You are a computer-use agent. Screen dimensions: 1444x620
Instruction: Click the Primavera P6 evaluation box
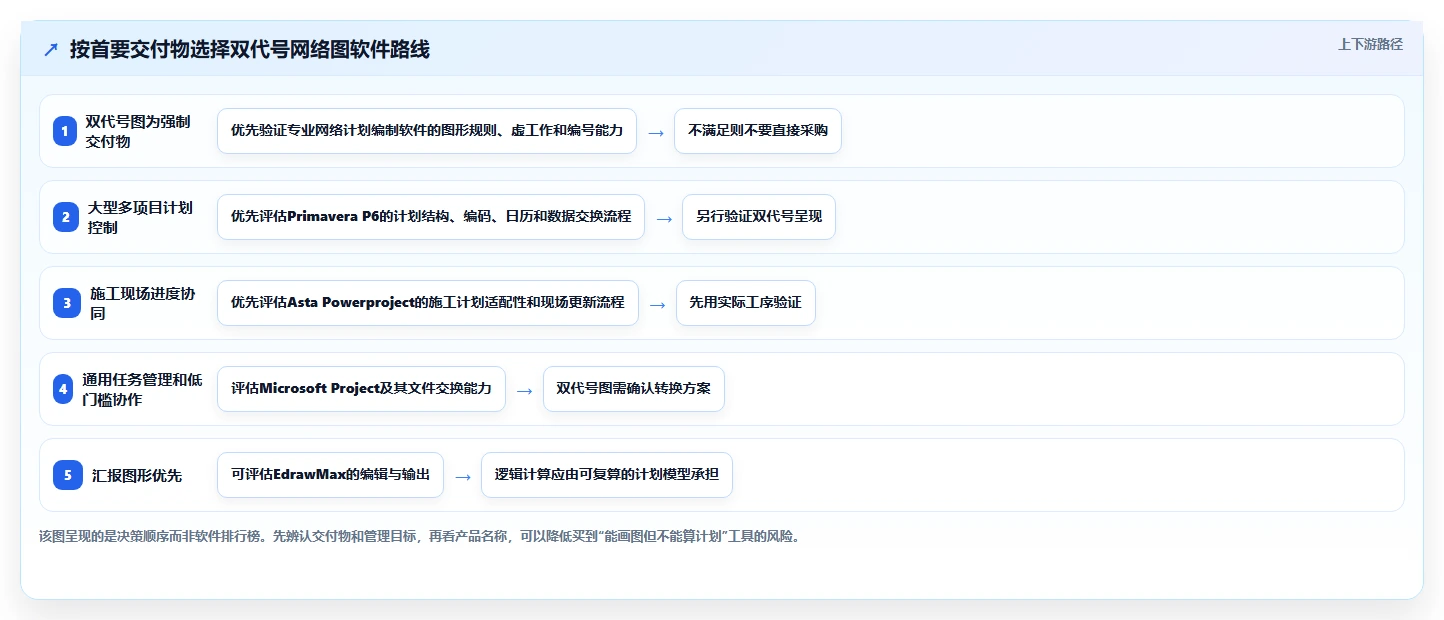[431, 217]
